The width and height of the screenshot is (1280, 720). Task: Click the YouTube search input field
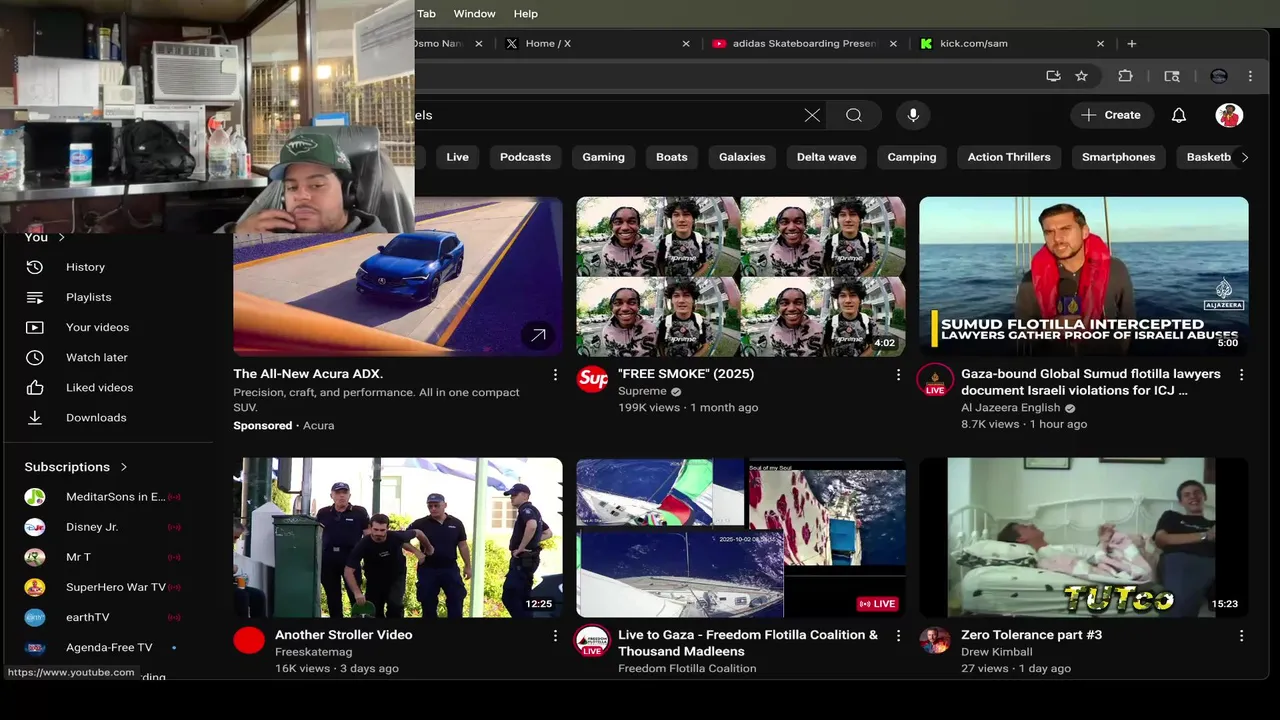(x=605, y=115)
